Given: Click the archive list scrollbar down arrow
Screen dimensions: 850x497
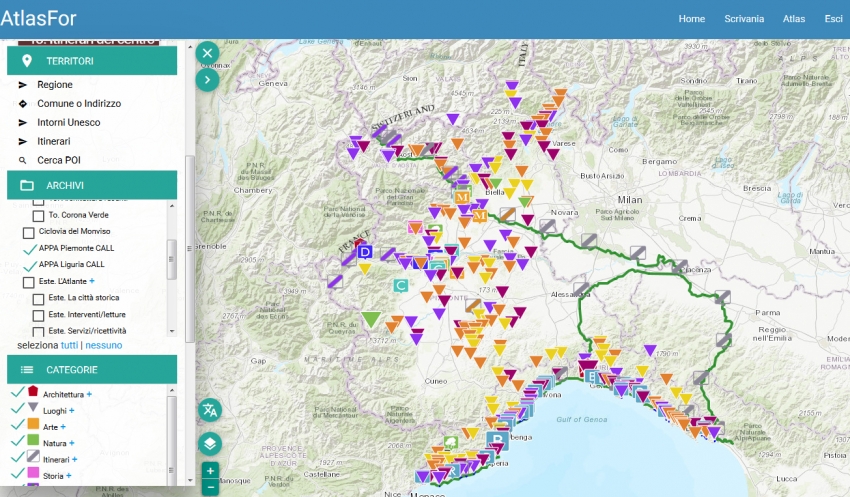Looking at the screenshot, I should pos(172,331).
